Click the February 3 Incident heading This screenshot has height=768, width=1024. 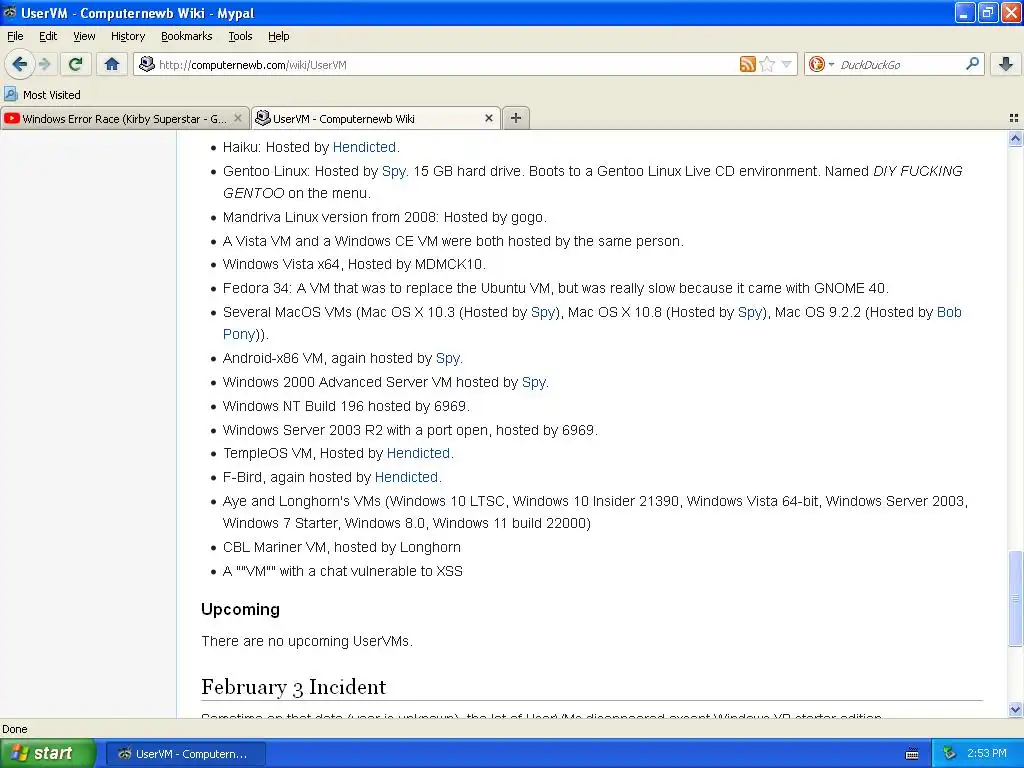coord(293,687)
